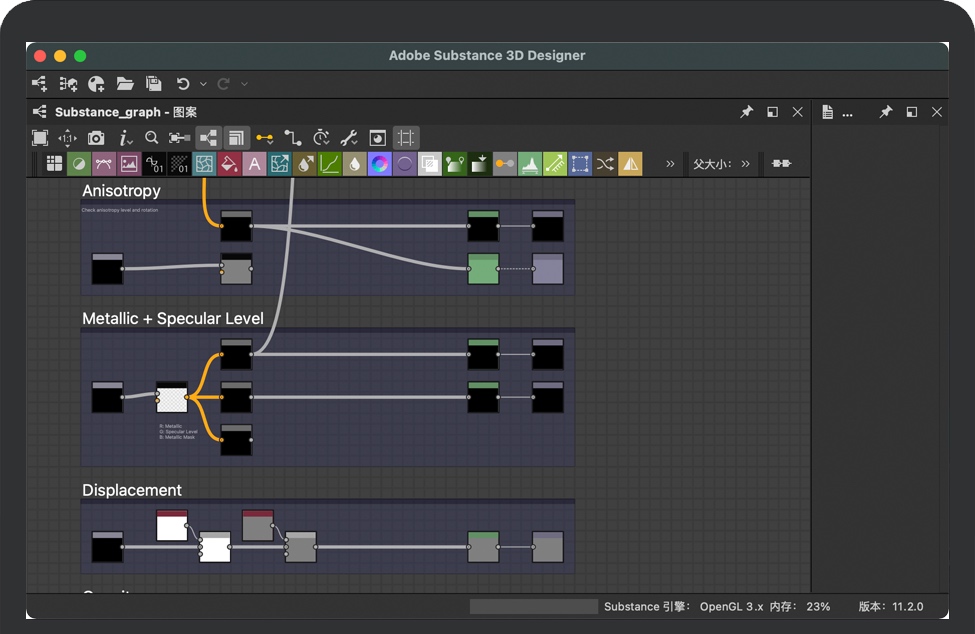
Task: Insert a Curve node from toolbar
Action: coord(329,164)
